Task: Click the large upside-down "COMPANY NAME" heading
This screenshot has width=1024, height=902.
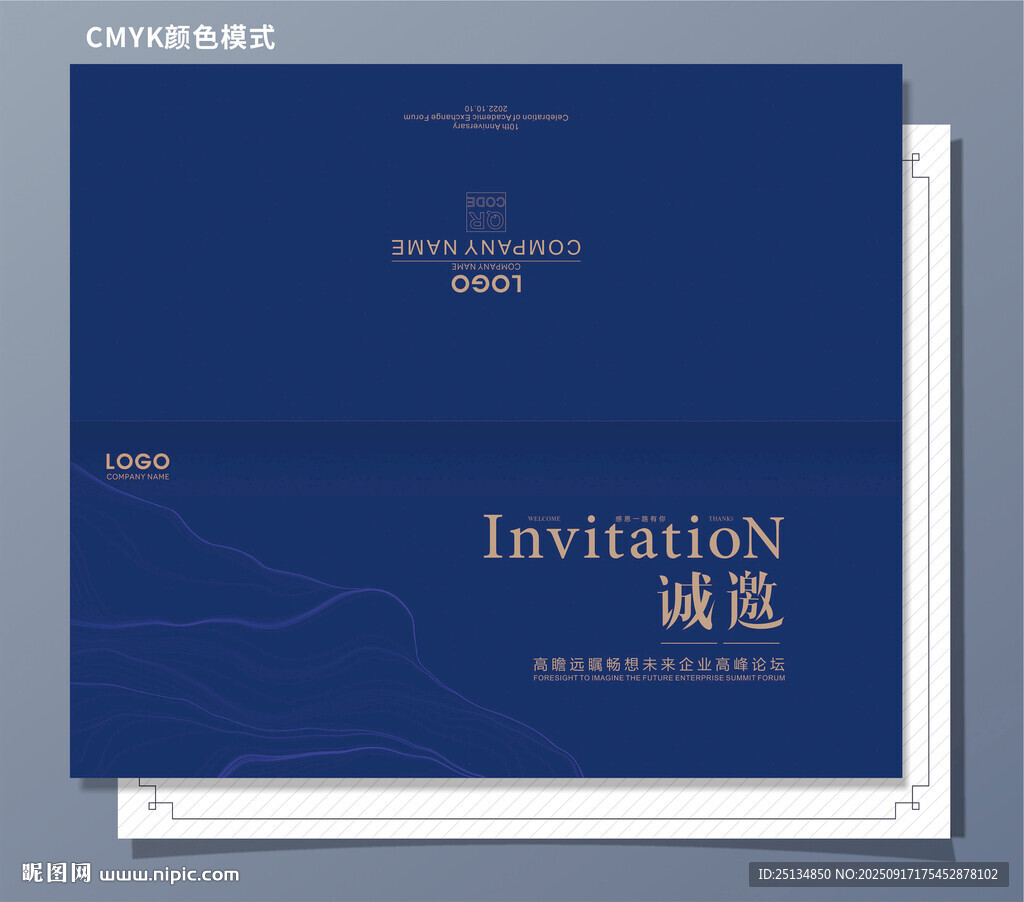Action: coord(486,248)
